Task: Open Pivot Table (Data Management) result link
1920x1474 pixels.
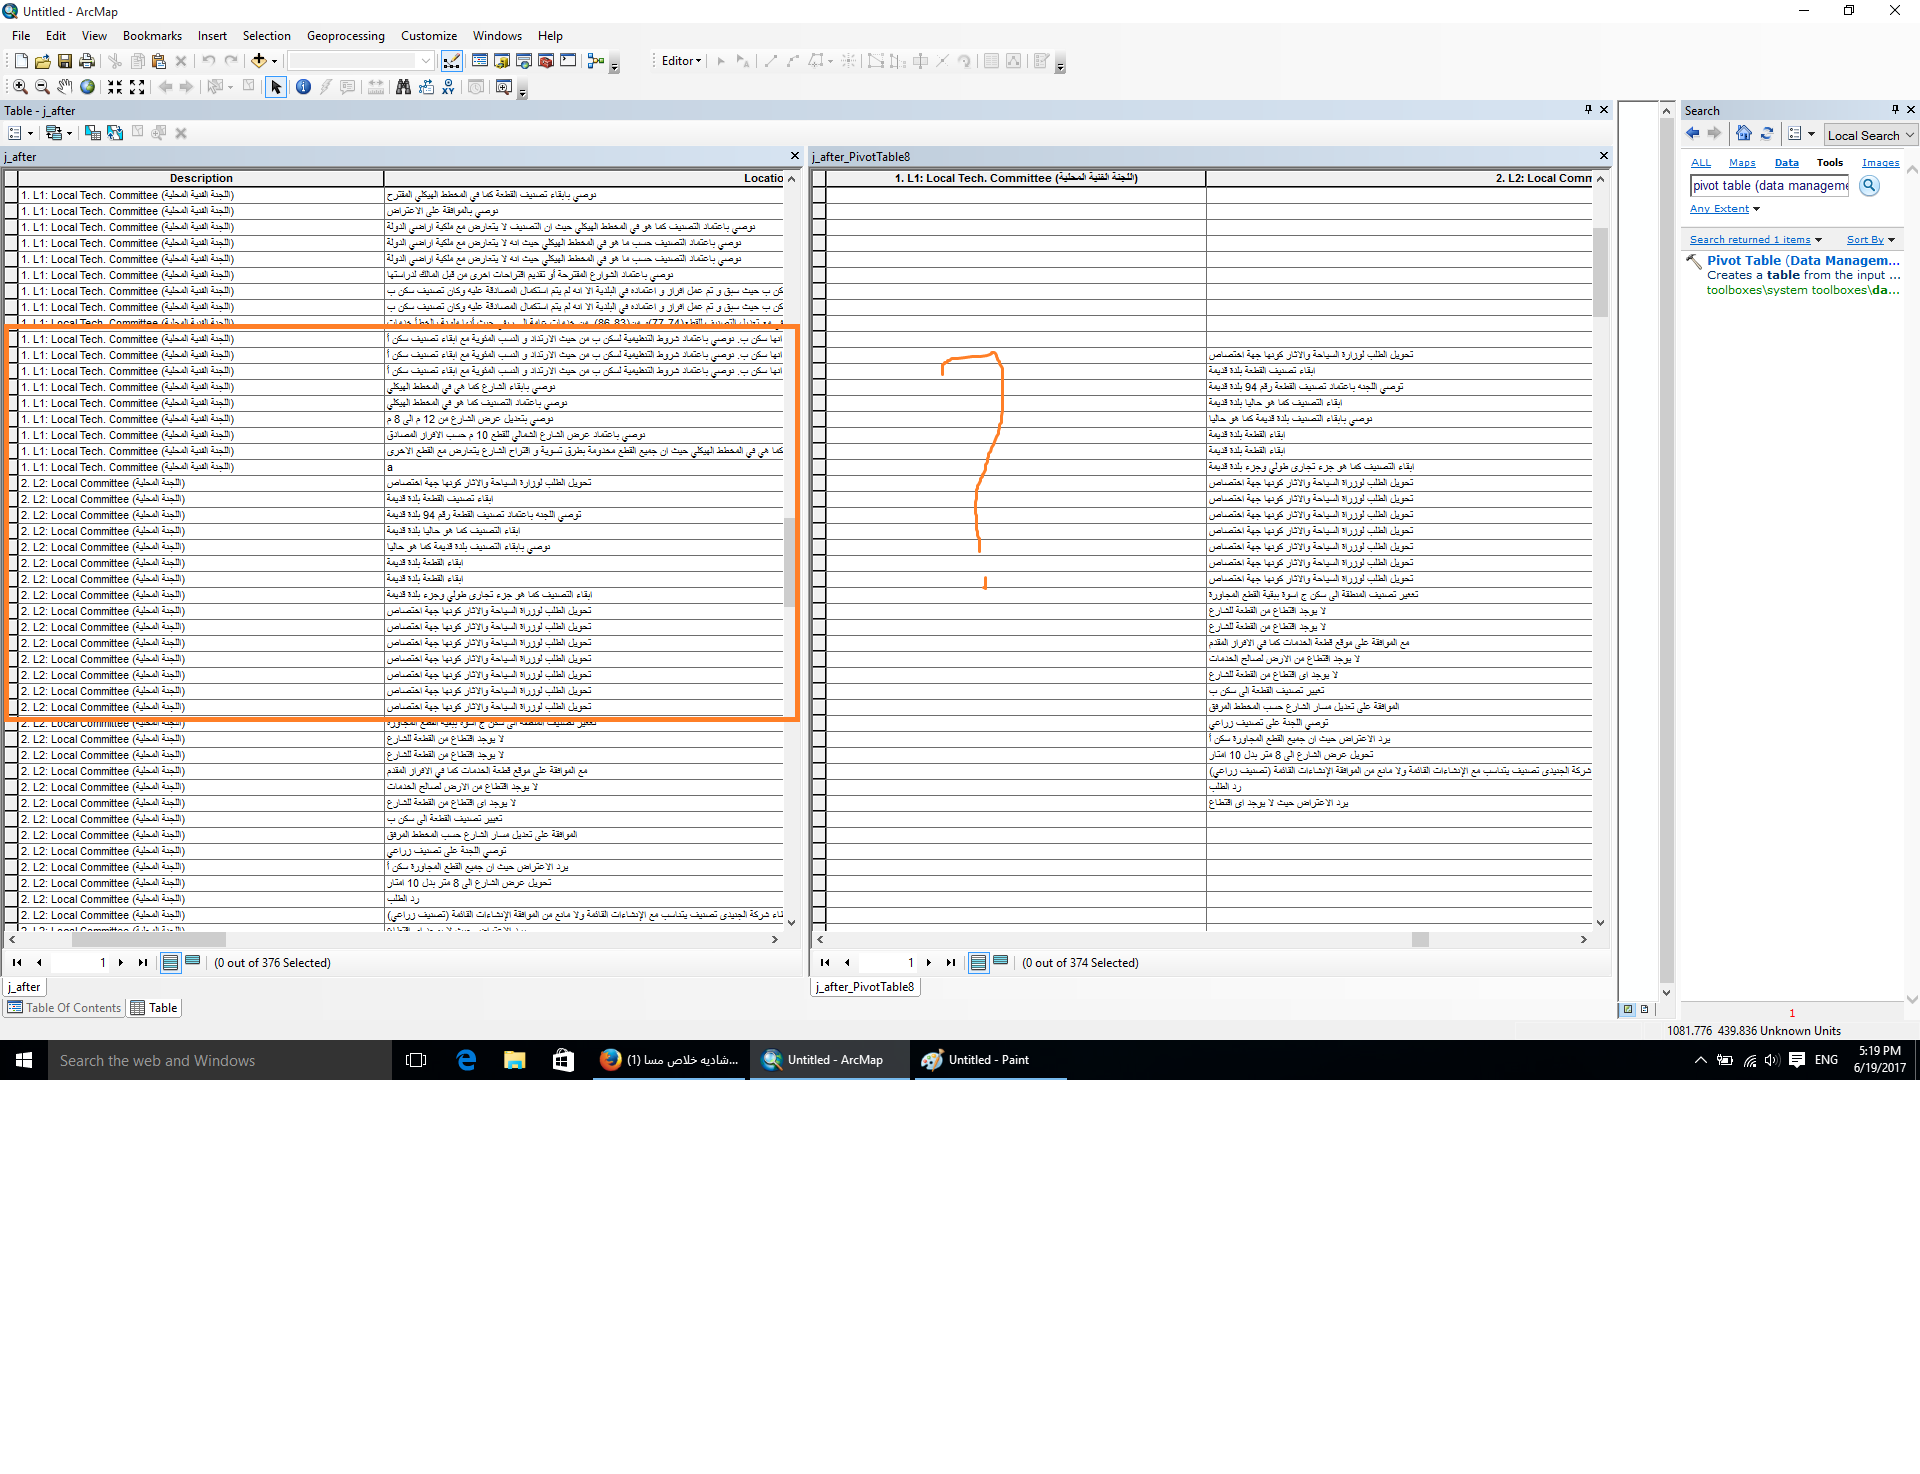Action: tap(1802, 260)
